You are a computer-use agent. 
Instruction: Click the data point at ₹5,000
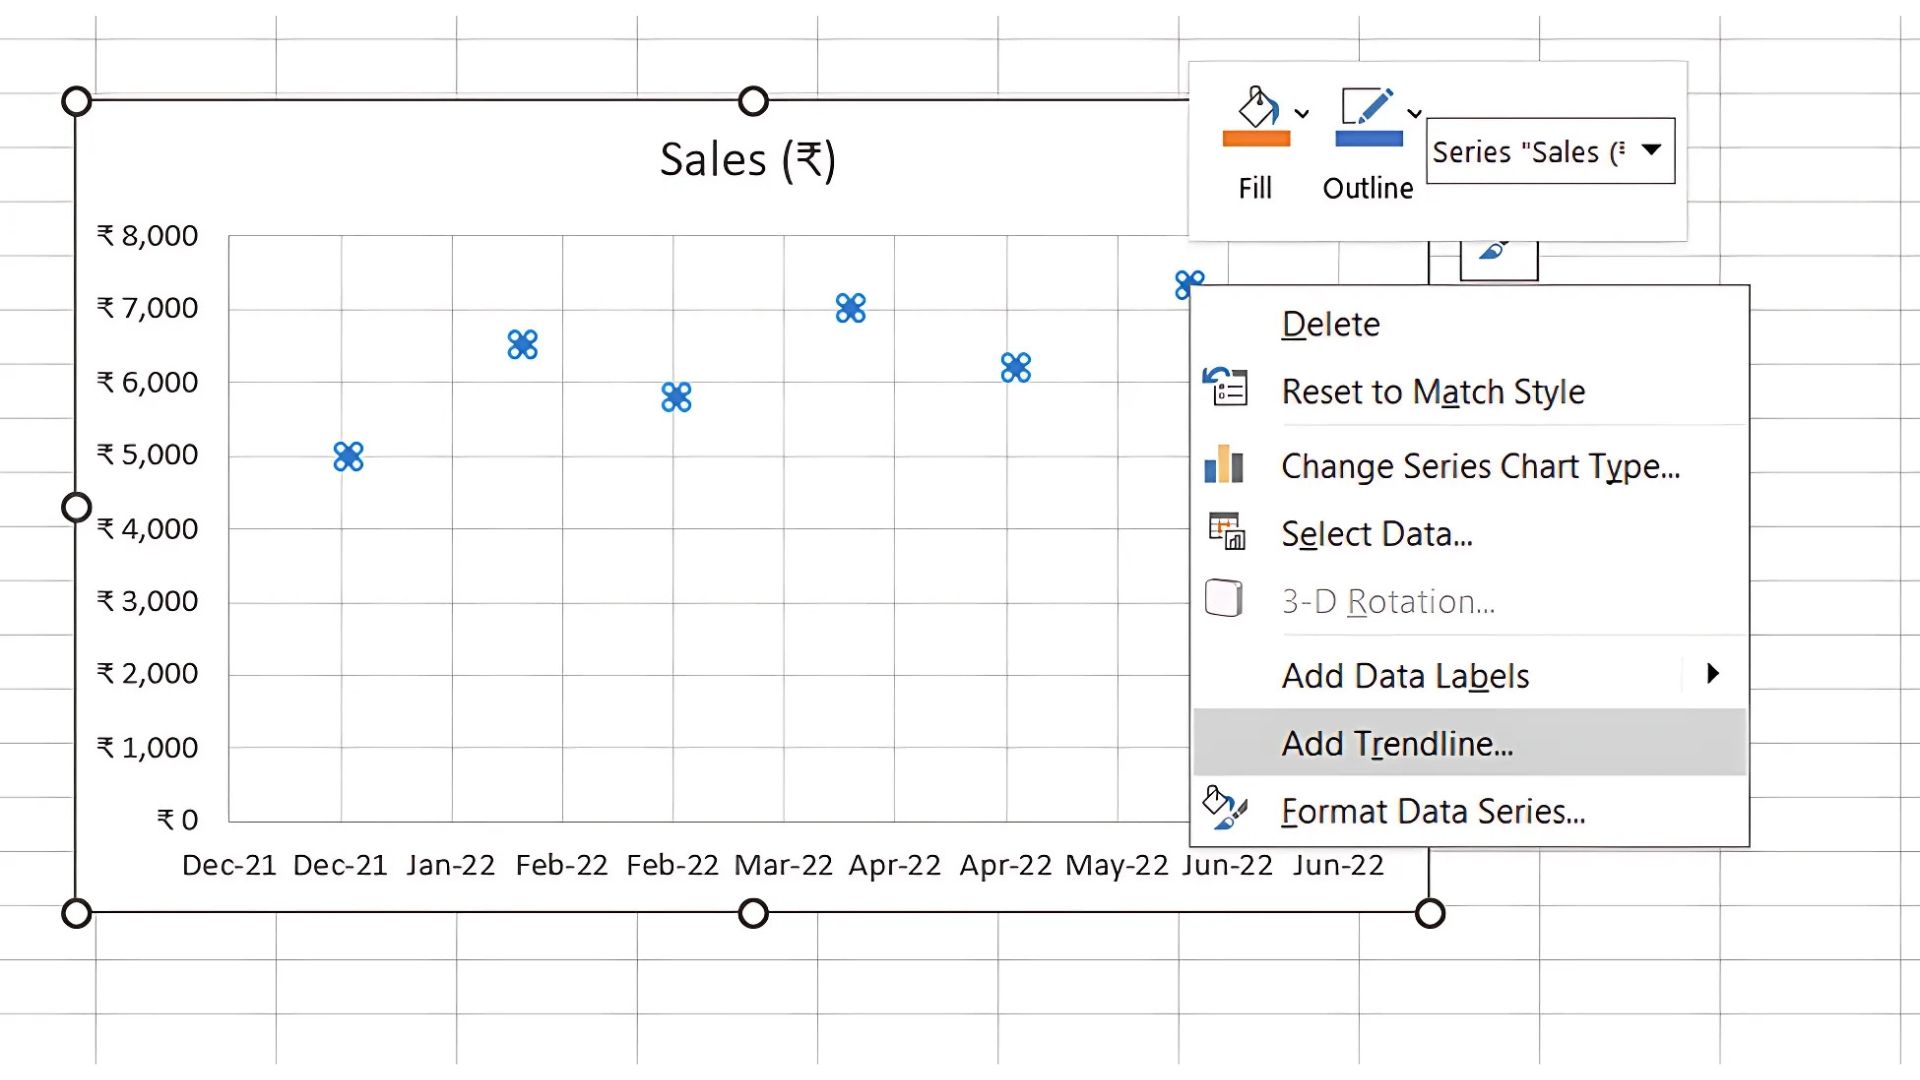click(x=348, y=457)
